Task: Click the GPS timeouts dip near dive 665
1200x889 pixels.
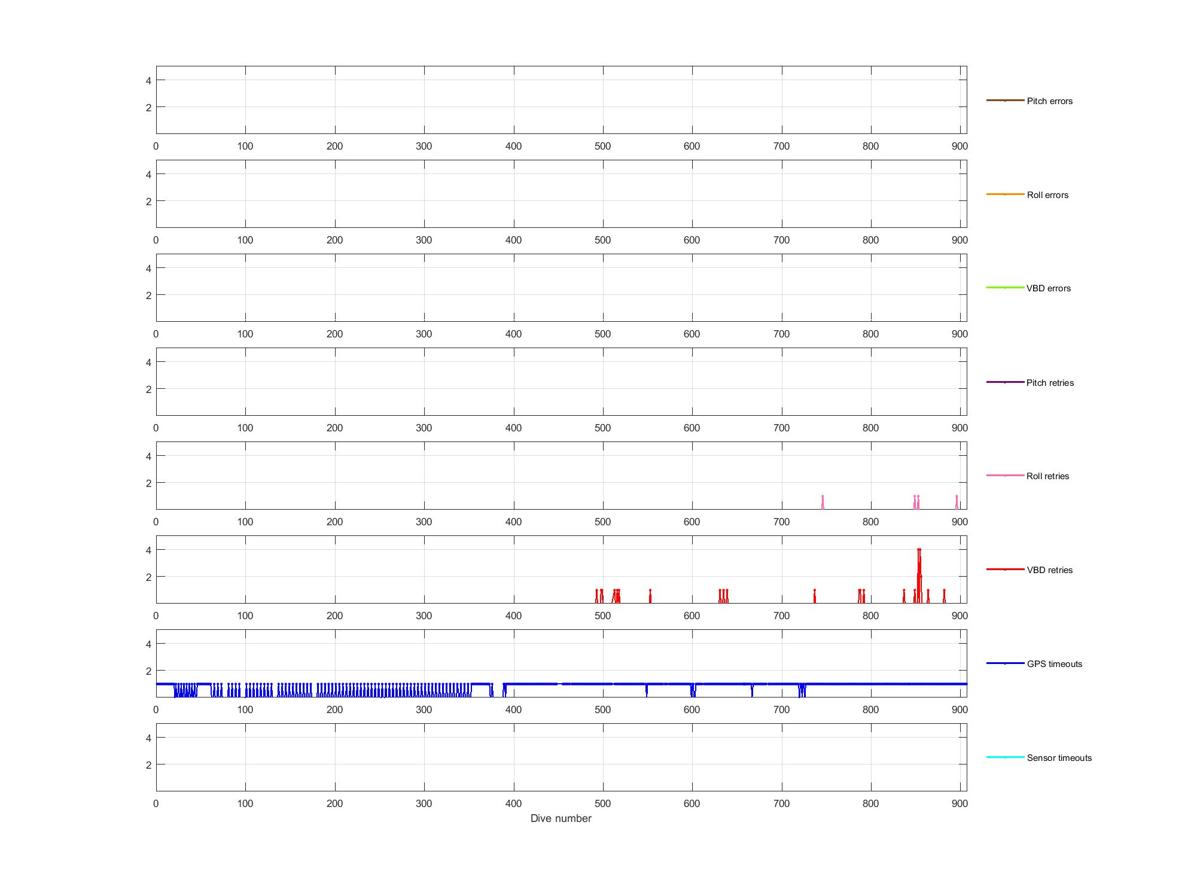Action: [752, 690]
